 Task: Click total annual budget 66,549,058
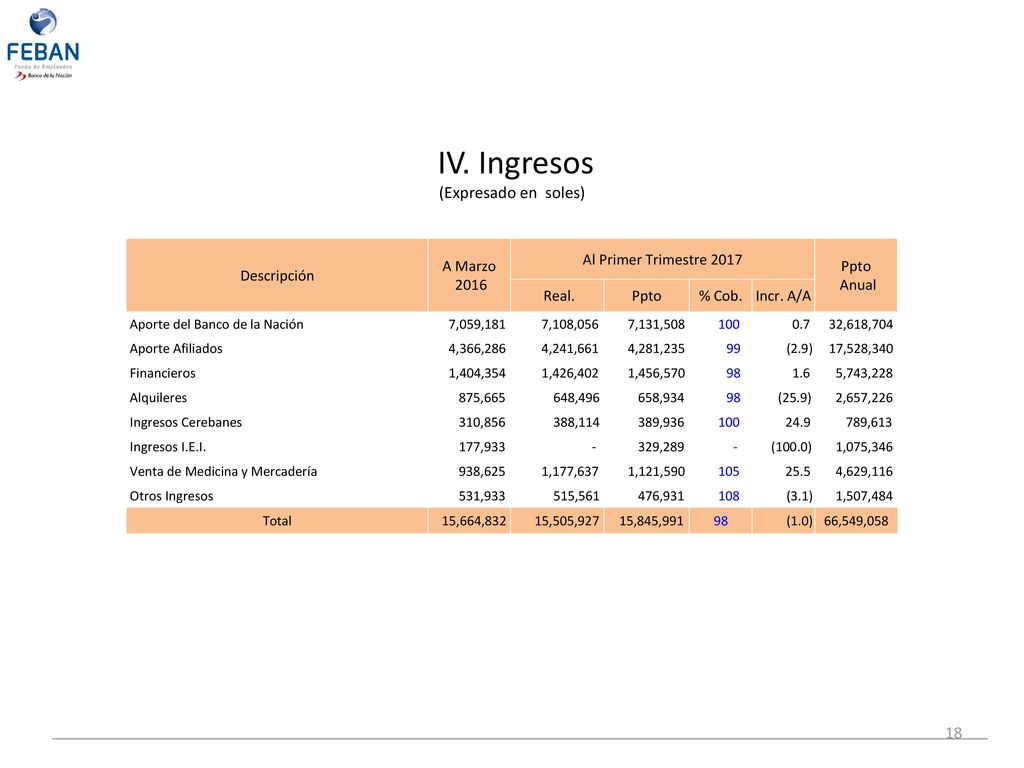tap(856, 521)
